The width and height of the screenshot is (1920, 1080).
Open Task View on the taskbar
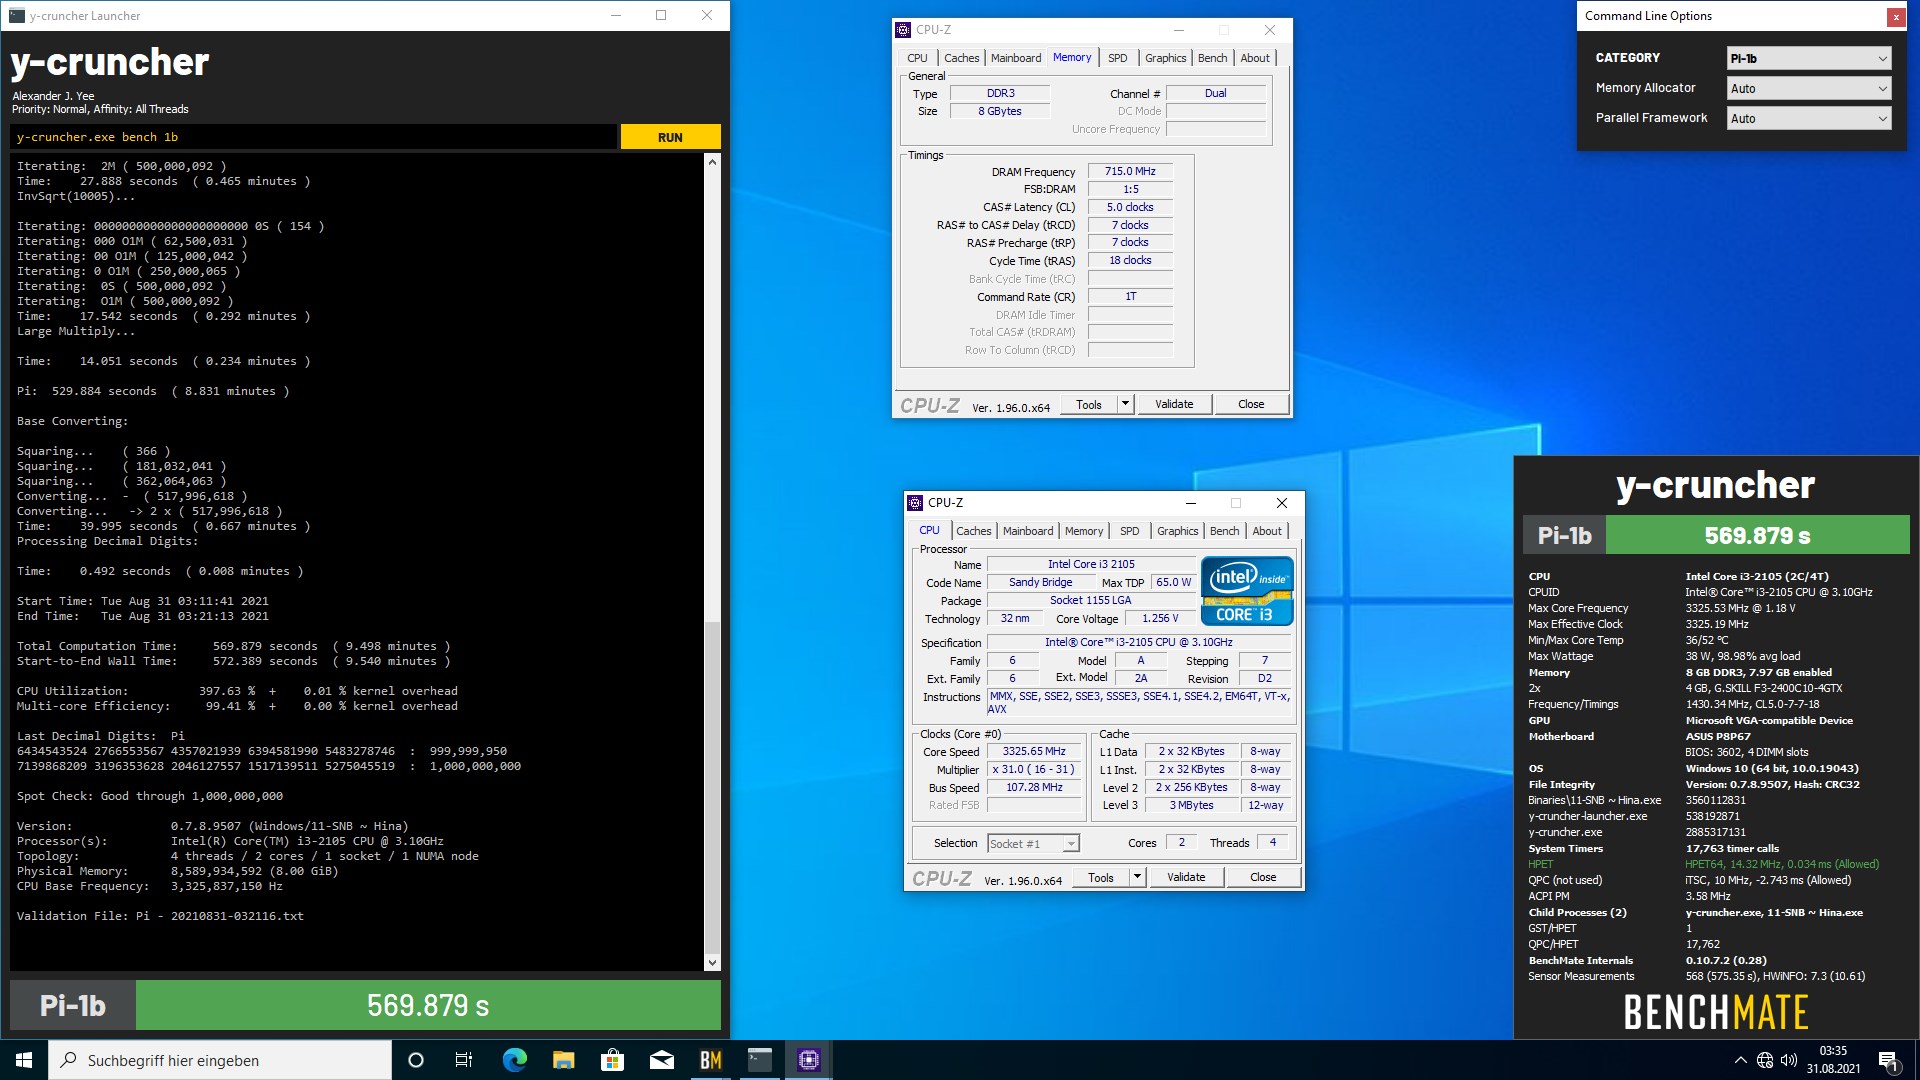pyautogui.click(x=464, y=1060)
